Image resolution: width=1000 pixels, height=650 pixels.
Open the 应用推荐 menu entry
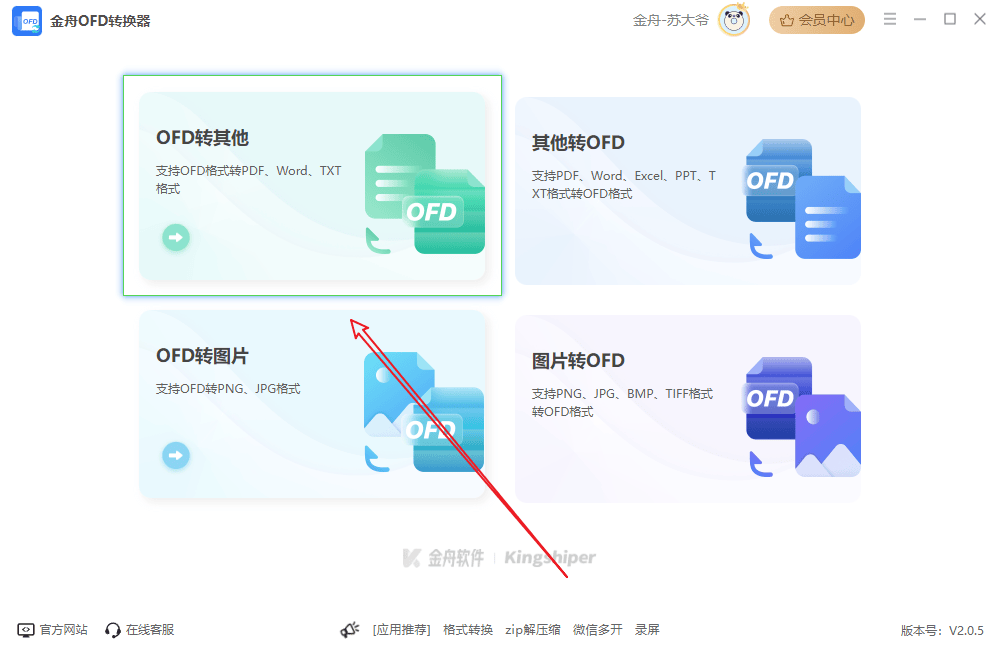404,629
